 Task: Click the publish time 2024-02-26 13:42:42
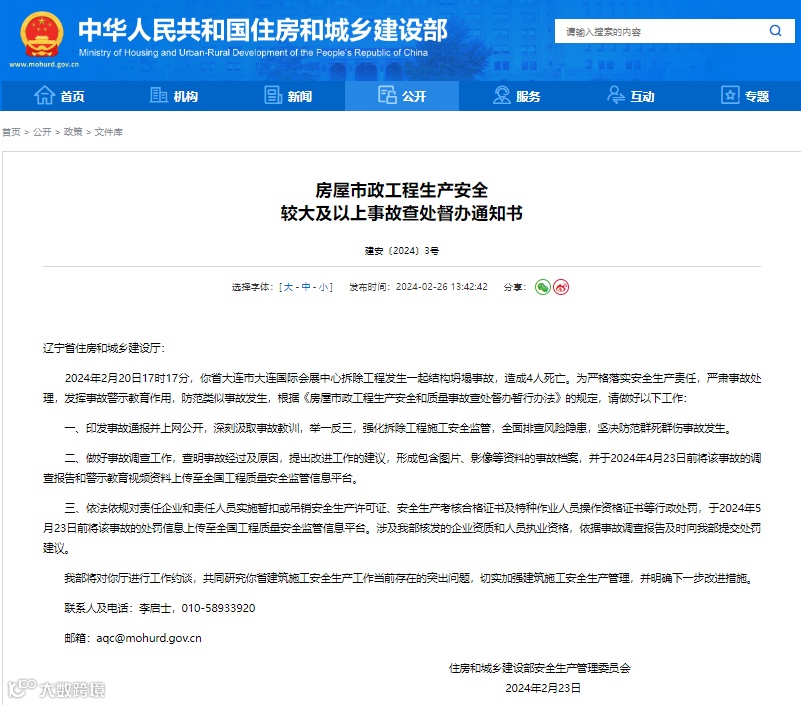[442, 287]
